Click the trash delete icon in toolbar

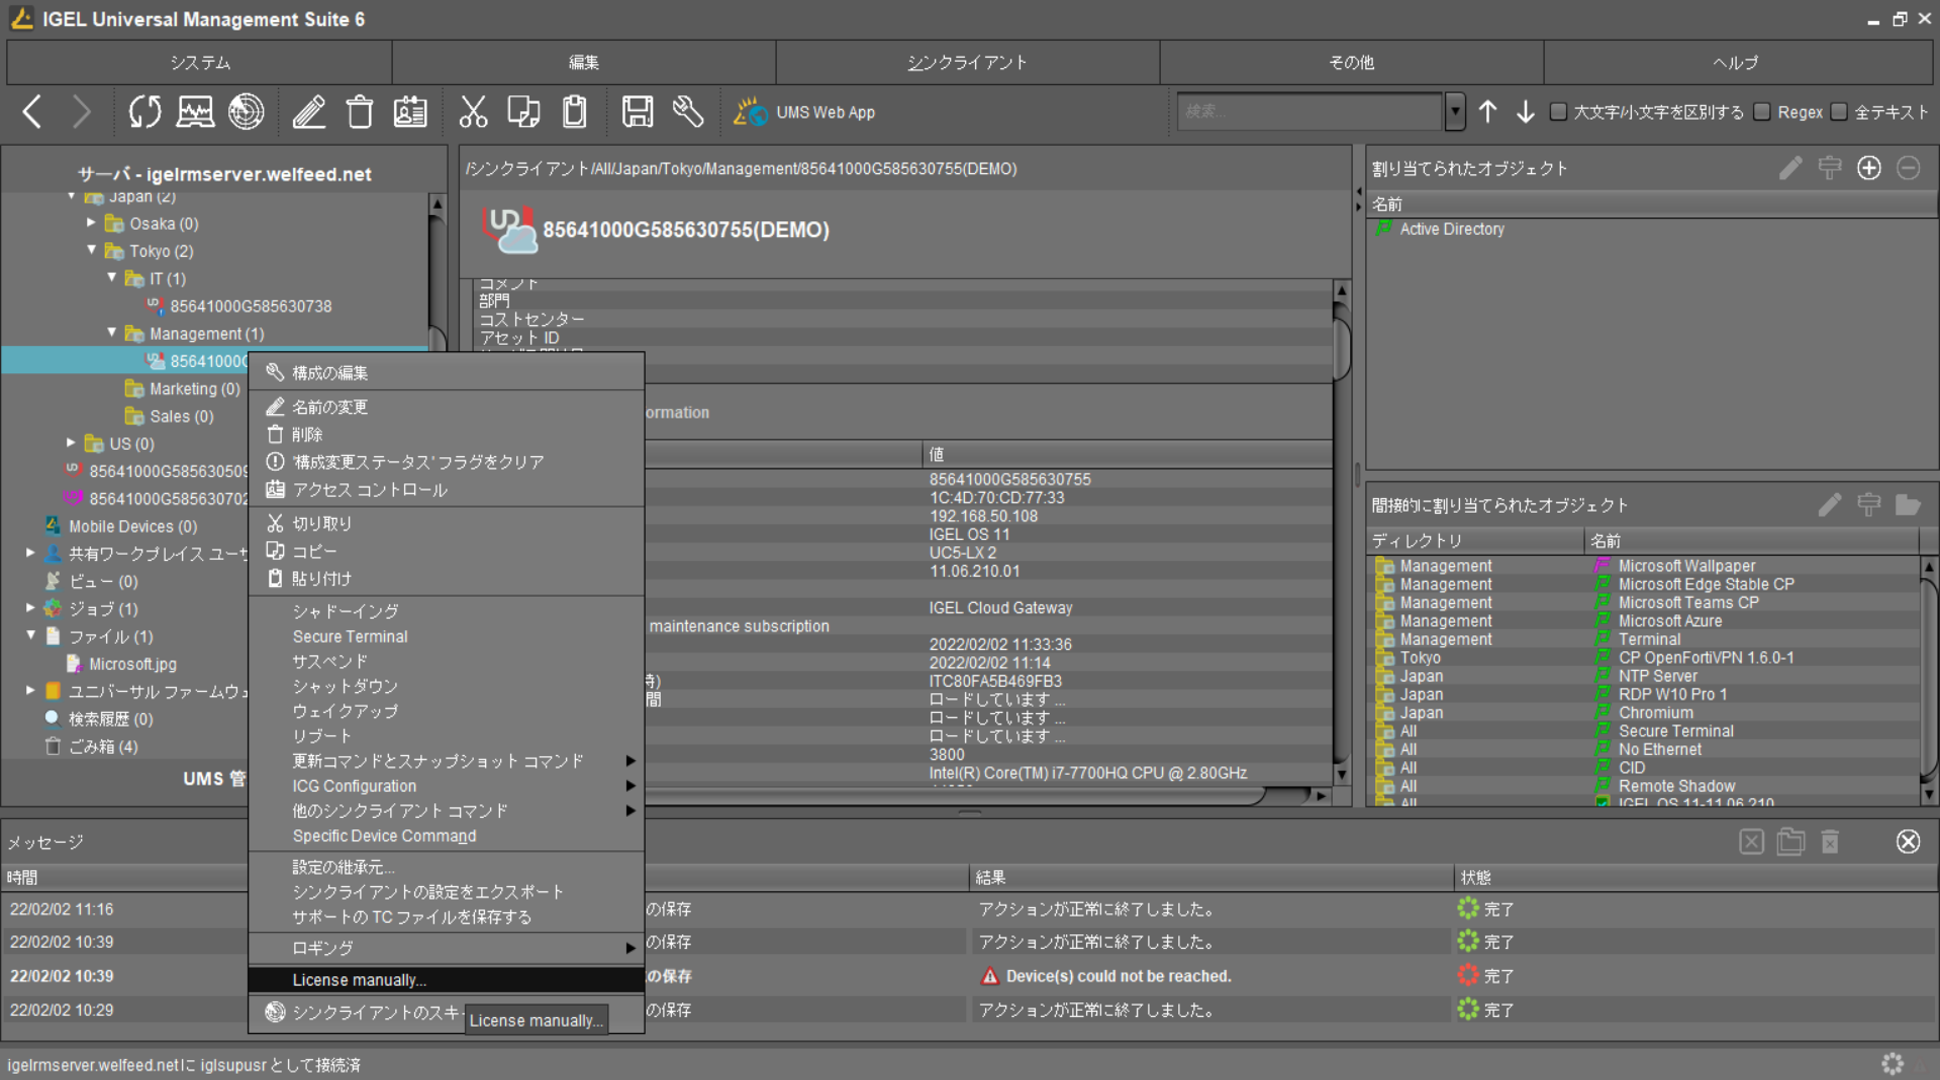[360, 112]
